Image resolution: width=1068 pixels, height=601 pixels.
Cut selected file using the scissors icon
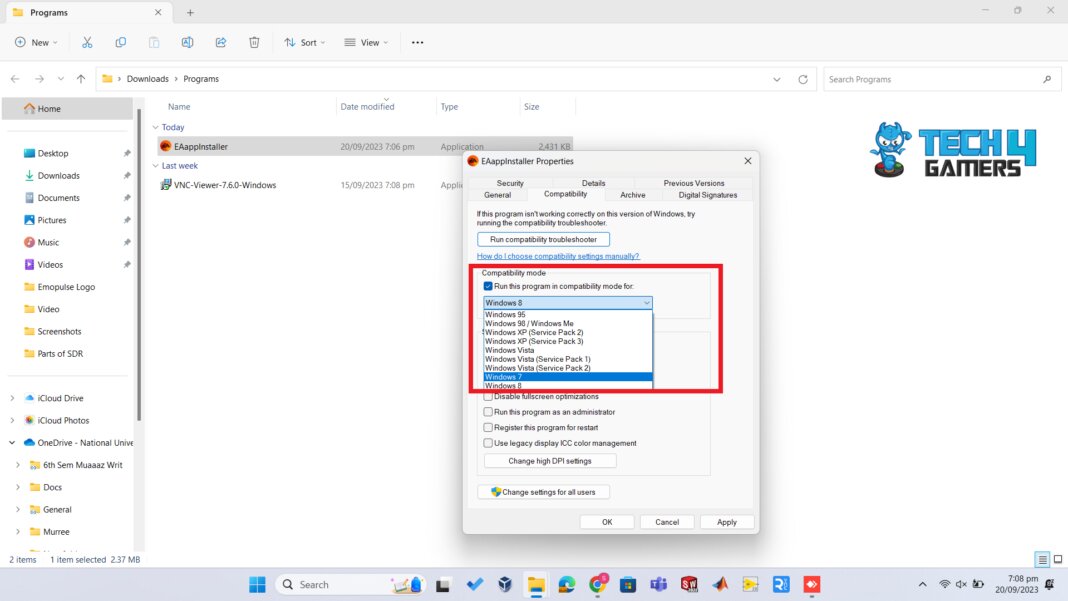(x=87, y=42)
